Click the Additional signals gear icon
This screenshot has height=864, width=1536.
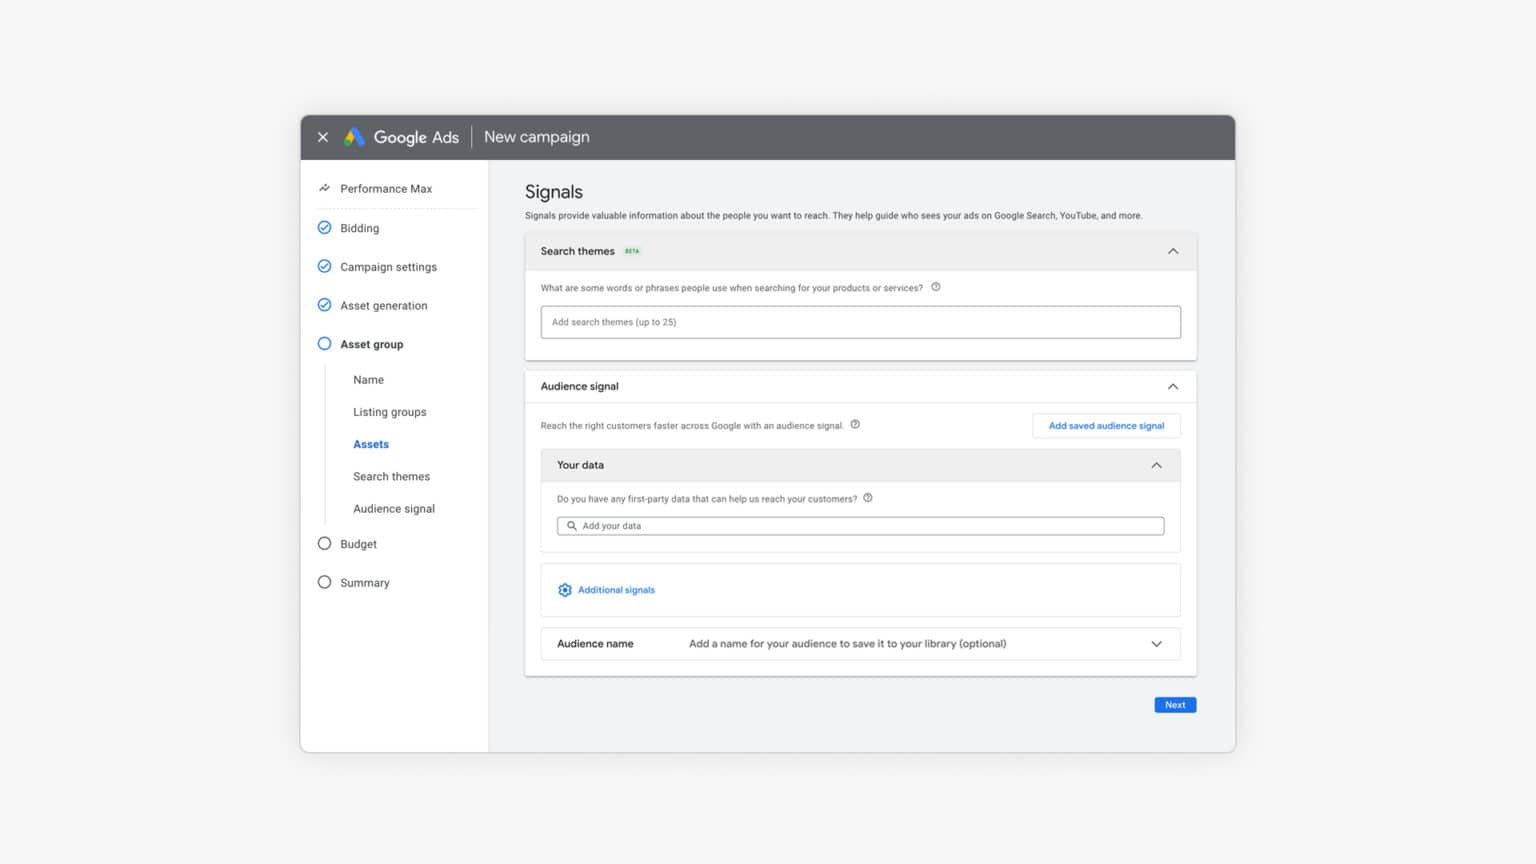(x=565, y=590)
